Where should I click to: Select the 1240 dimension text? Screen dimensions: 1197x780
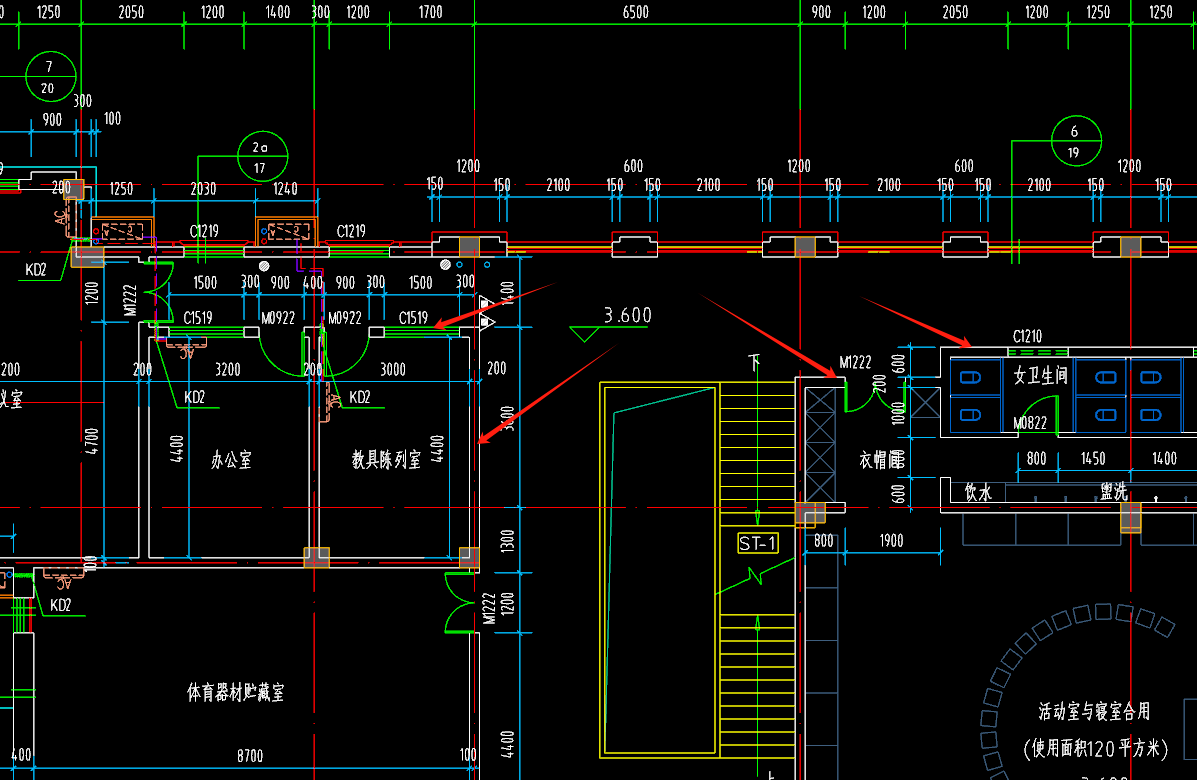(x=286, y=189)
